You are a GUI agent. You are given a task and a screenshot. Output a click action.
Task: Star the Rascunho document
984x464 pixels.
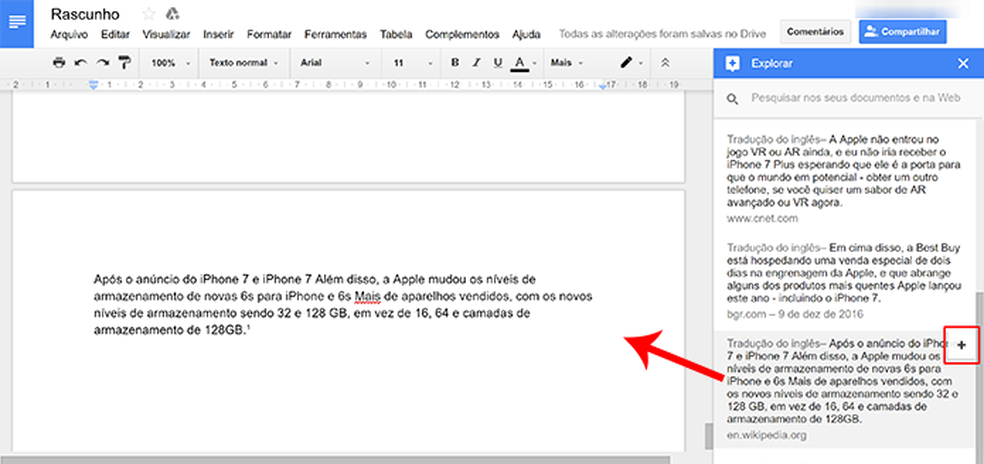coord(149,14)
